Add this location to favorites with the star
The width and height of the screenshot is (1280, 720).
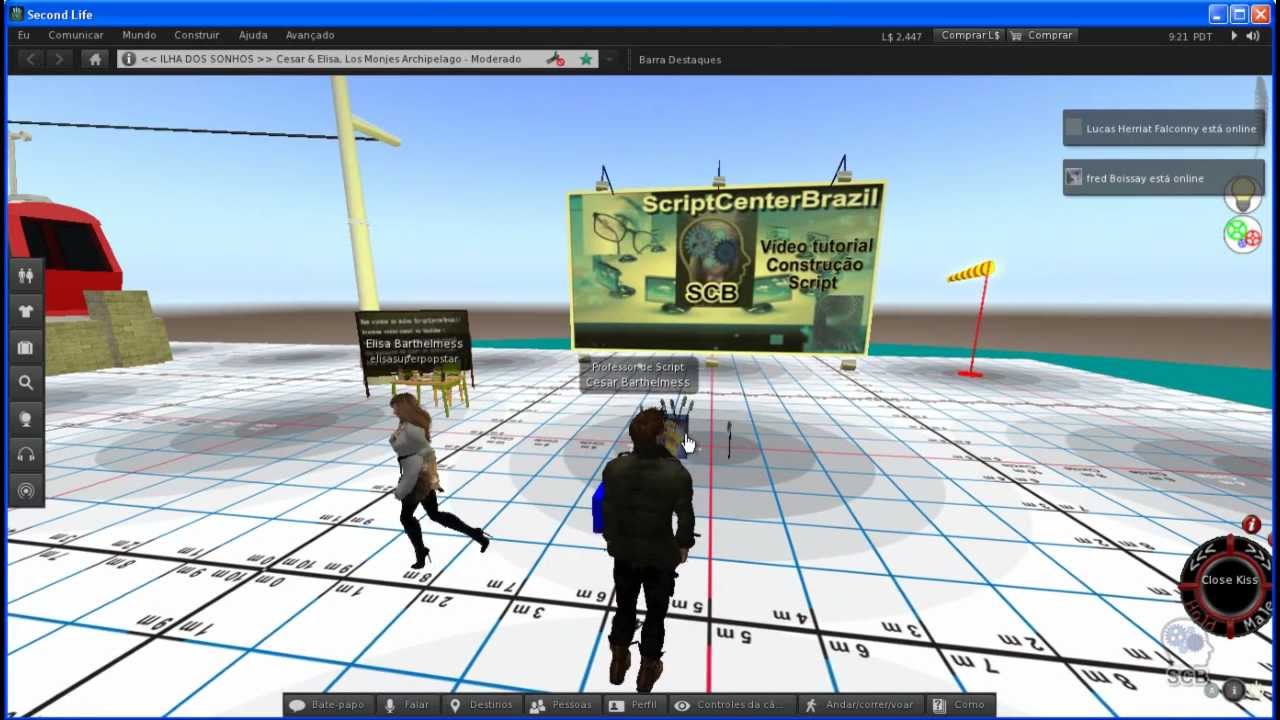586,59
